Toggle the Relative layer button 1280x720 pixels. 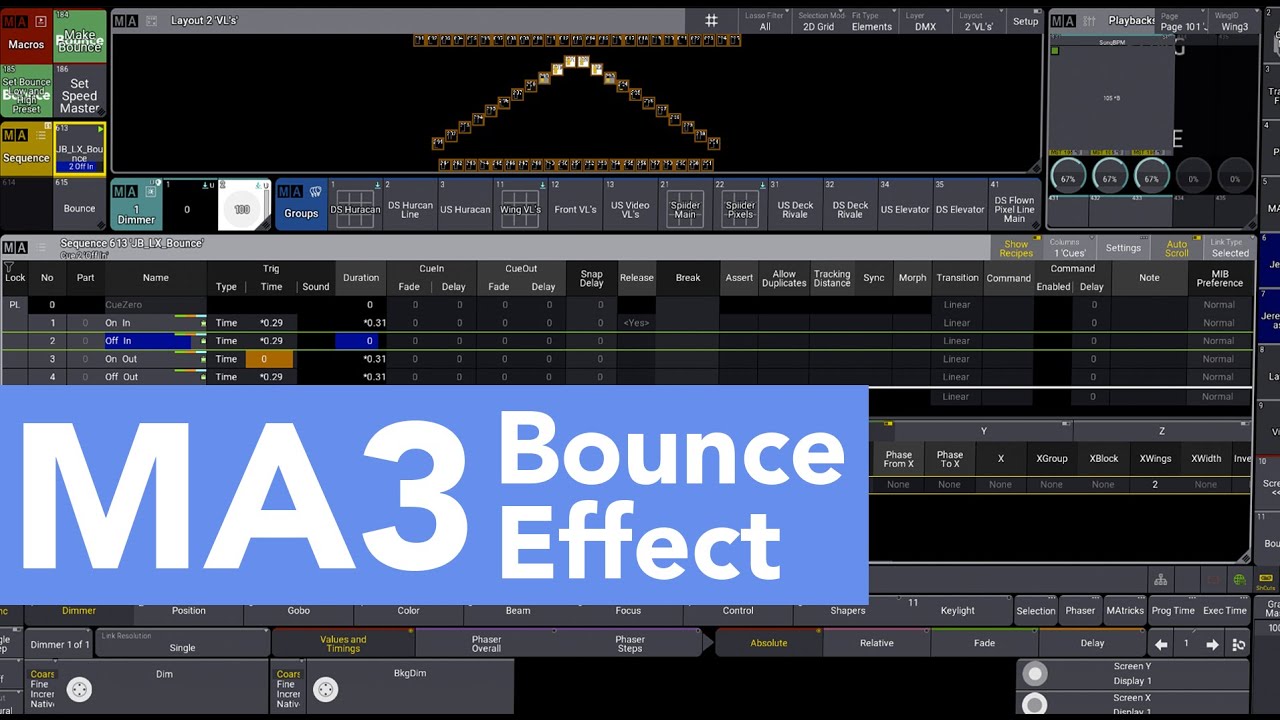tap(876, 643)
